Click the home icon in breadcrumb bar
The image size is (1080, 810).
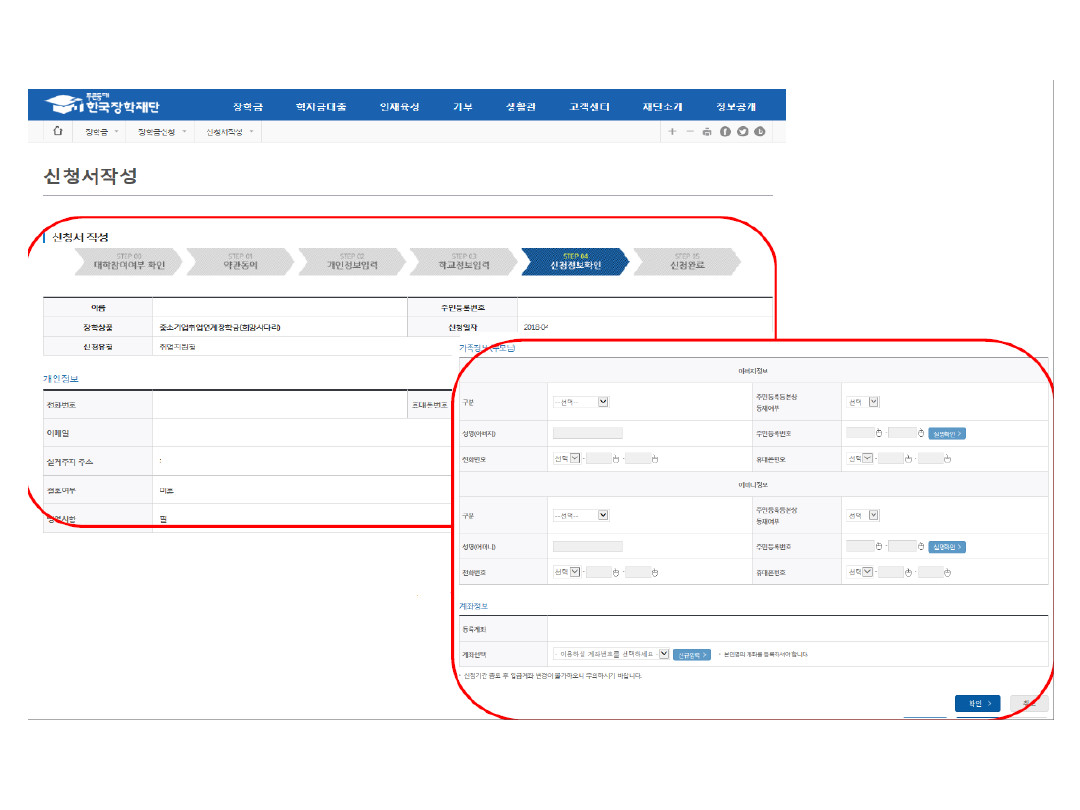coord(57,131)
